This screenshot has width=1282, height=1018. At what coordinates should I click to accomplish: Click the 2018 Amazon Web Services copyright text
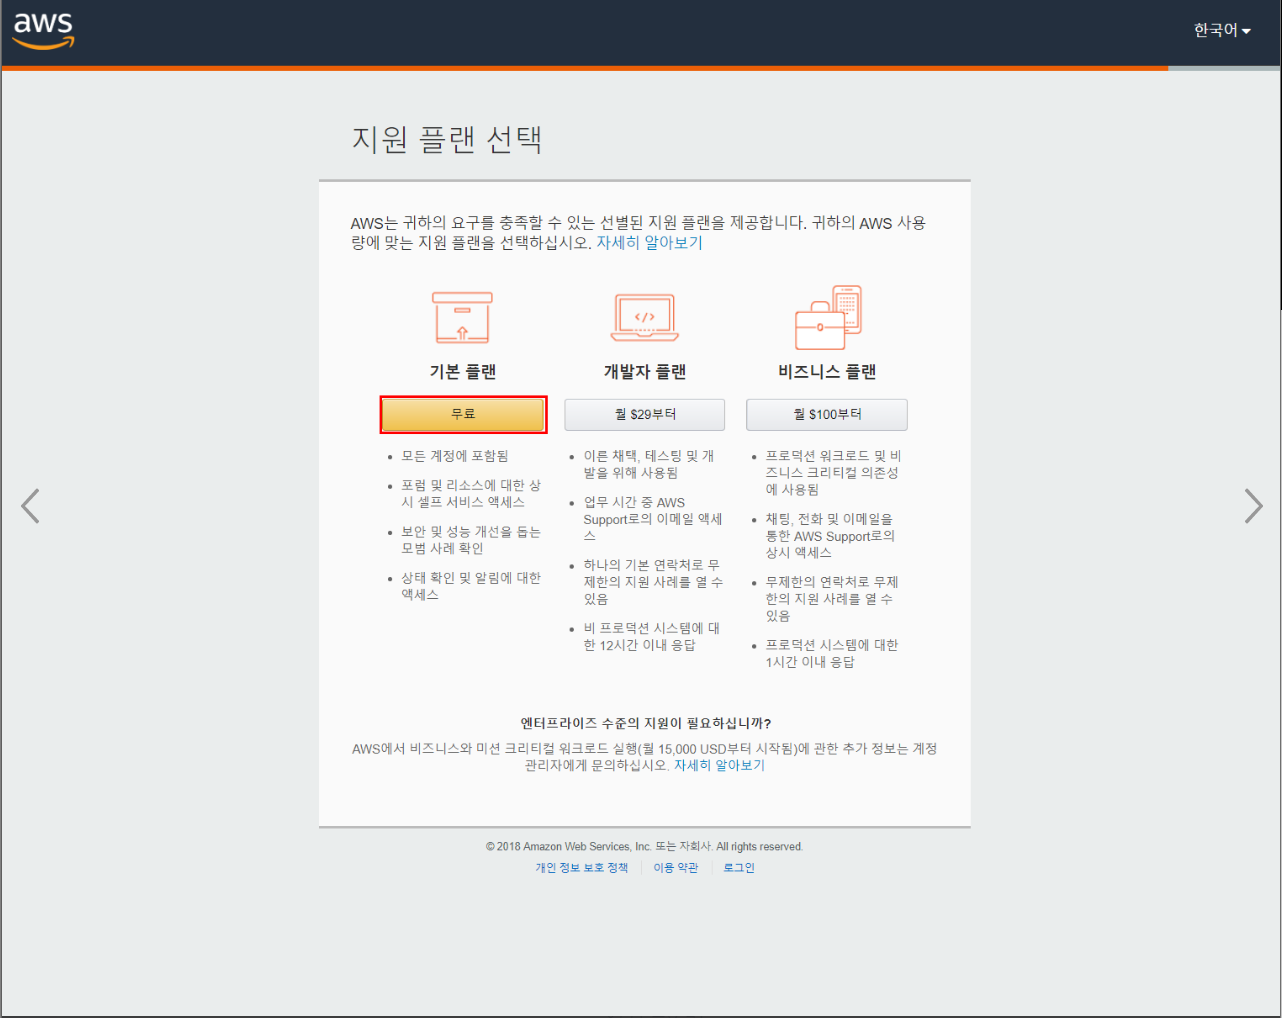click(x=644, y=847)
